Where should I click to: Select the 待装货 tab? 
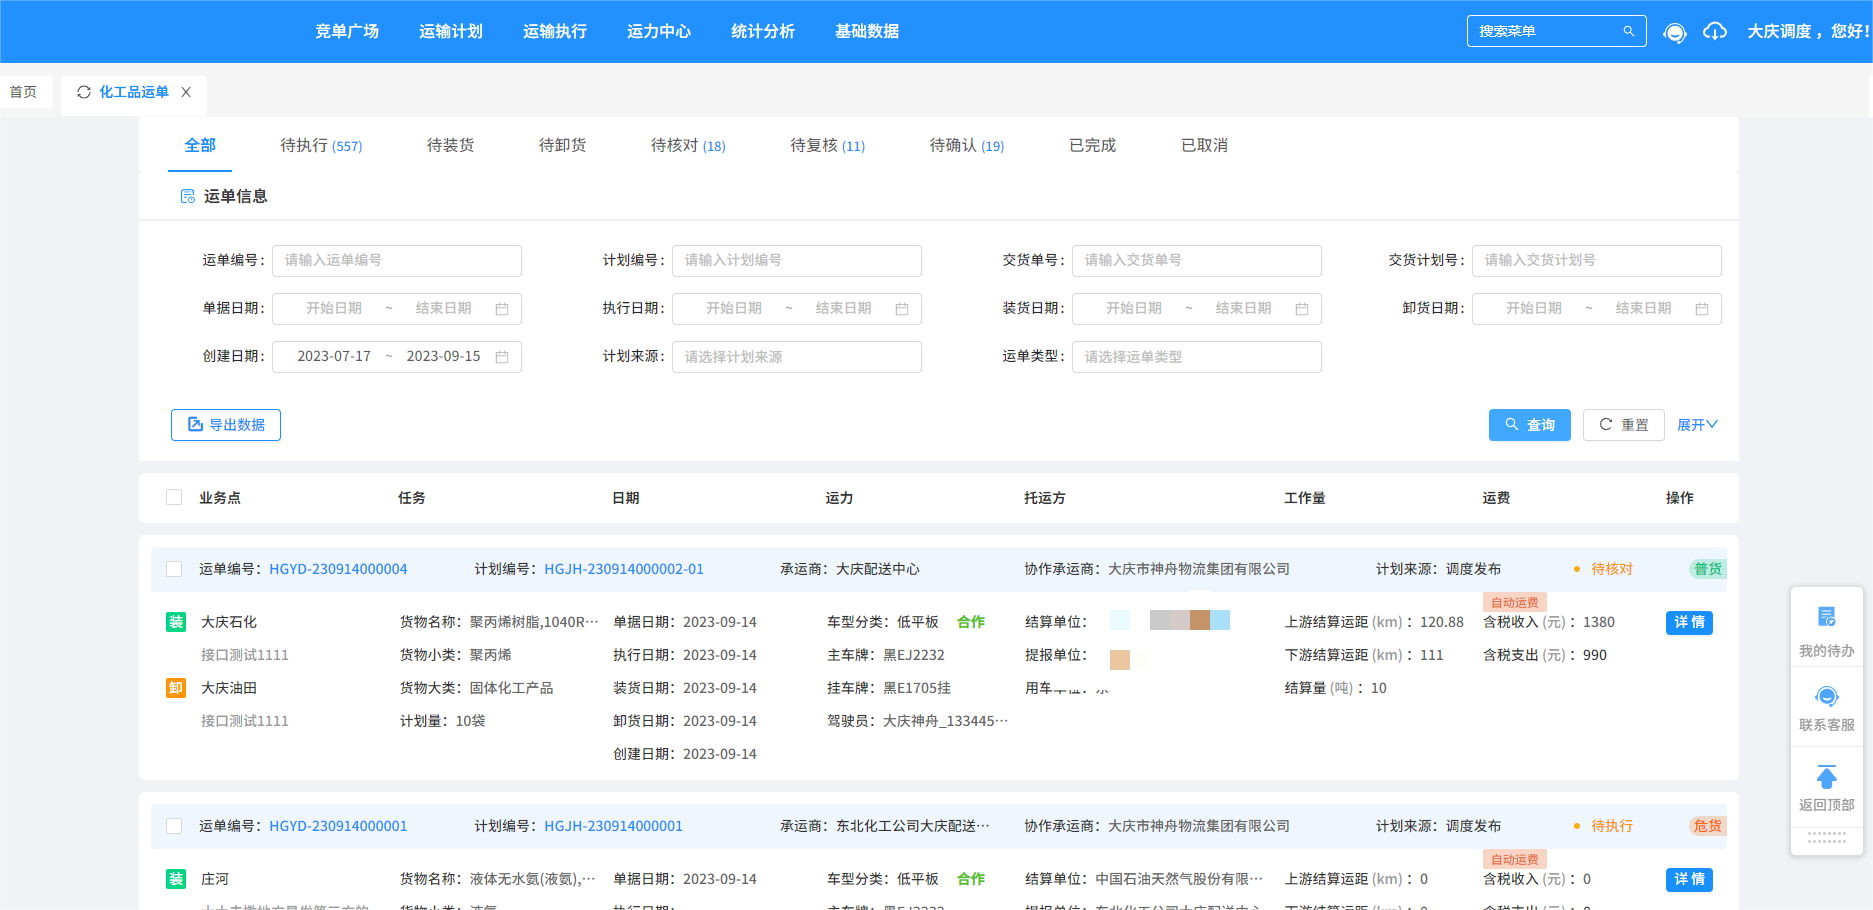tap(451, 145)
